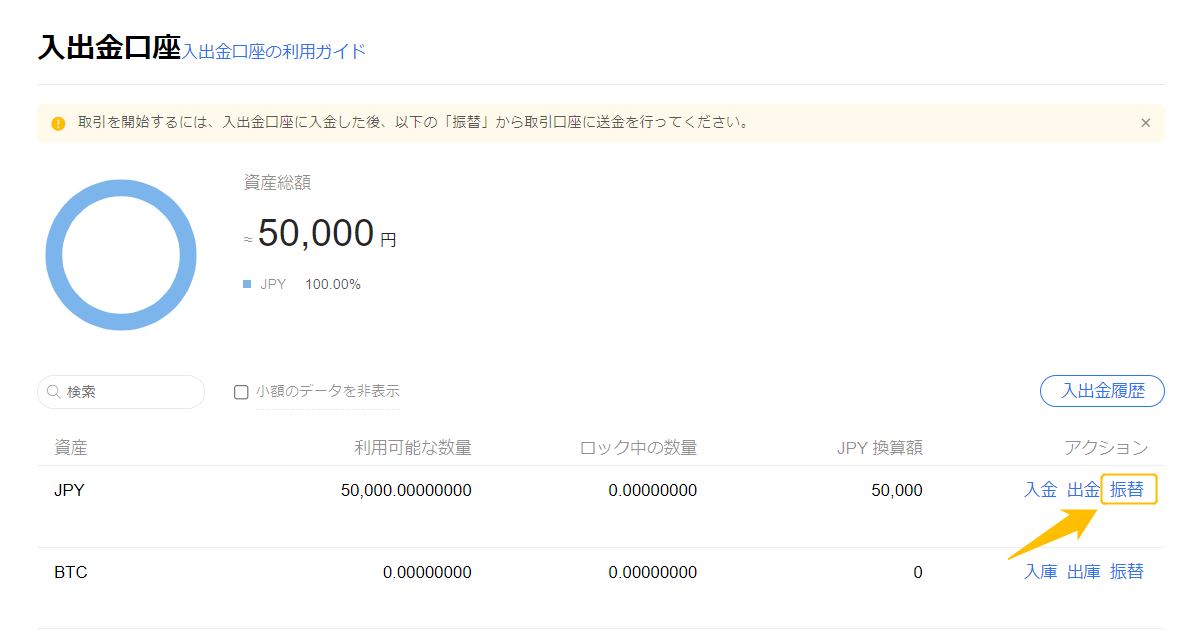This screenshot has width=1200, height=640.
Task: Click the 入出金口座 page heading
Action: coord(109,47)
